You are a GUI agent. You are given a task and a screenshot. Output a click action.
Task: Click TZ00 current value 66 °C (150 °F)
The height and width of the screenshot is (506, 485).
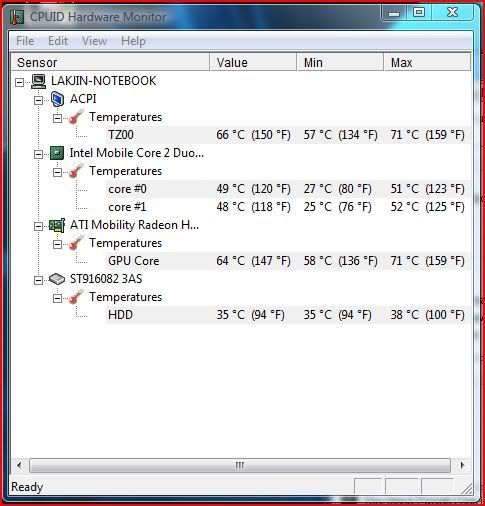pyautogui.click(x=253, y=135)
